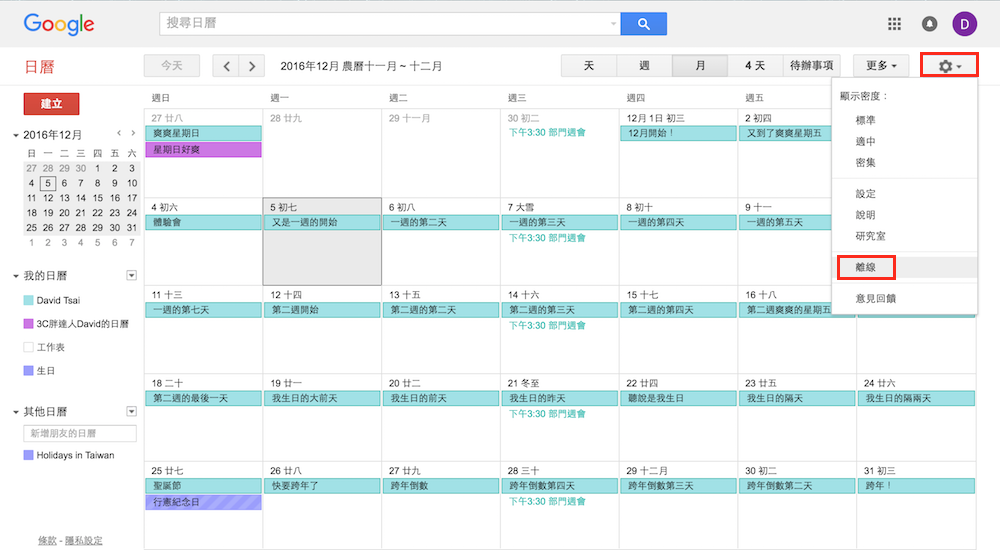Screen dimensions: 1000x550
Task: Go to previous month with left arrow
Action: pos(227,66)
